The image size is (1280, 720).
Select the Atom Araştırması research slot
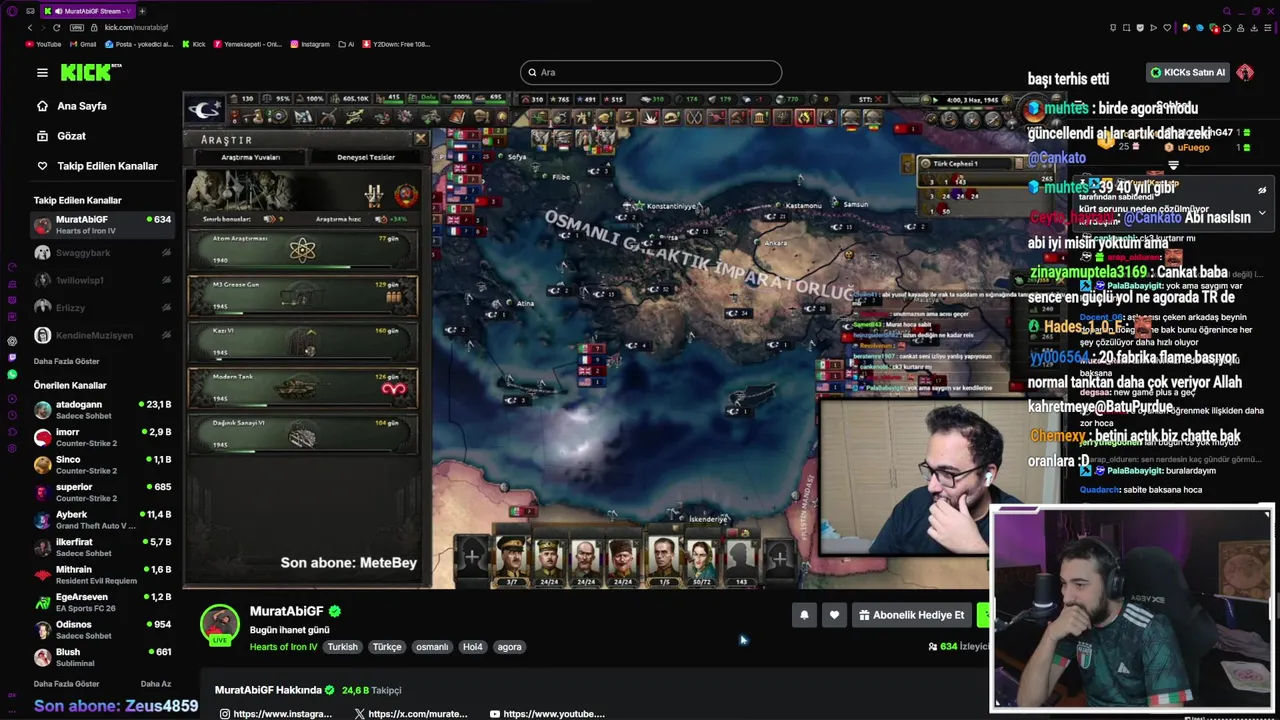[303, 250]
